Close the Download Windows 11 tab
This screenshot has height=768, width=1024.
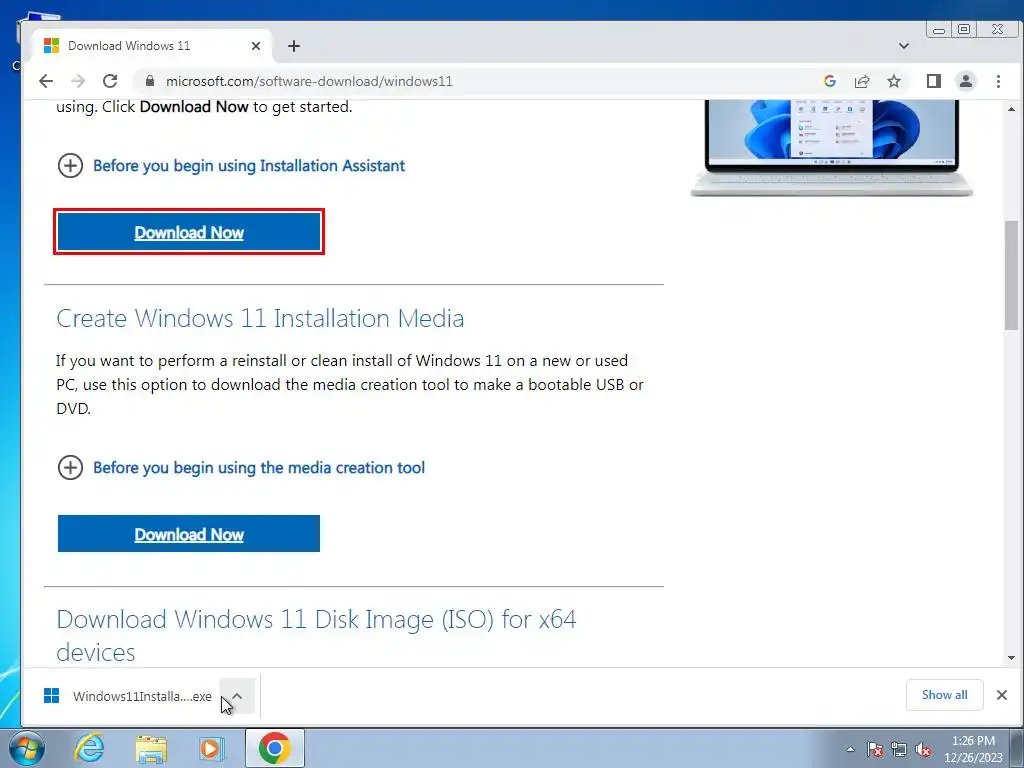tap(256, 46)
